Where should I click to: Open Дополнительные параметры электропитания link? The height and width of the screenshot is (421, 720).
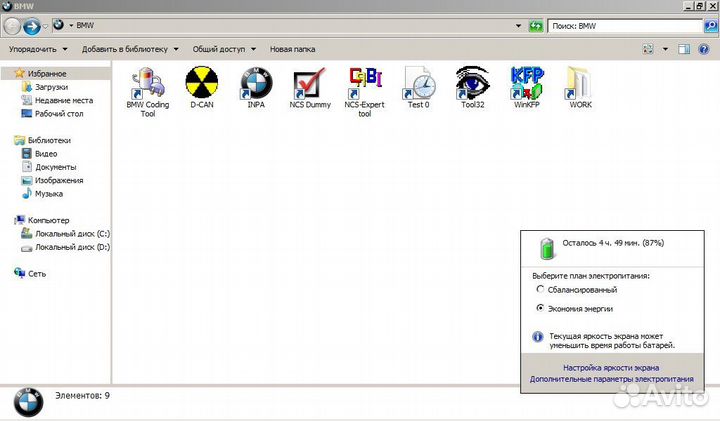(612, 379)
